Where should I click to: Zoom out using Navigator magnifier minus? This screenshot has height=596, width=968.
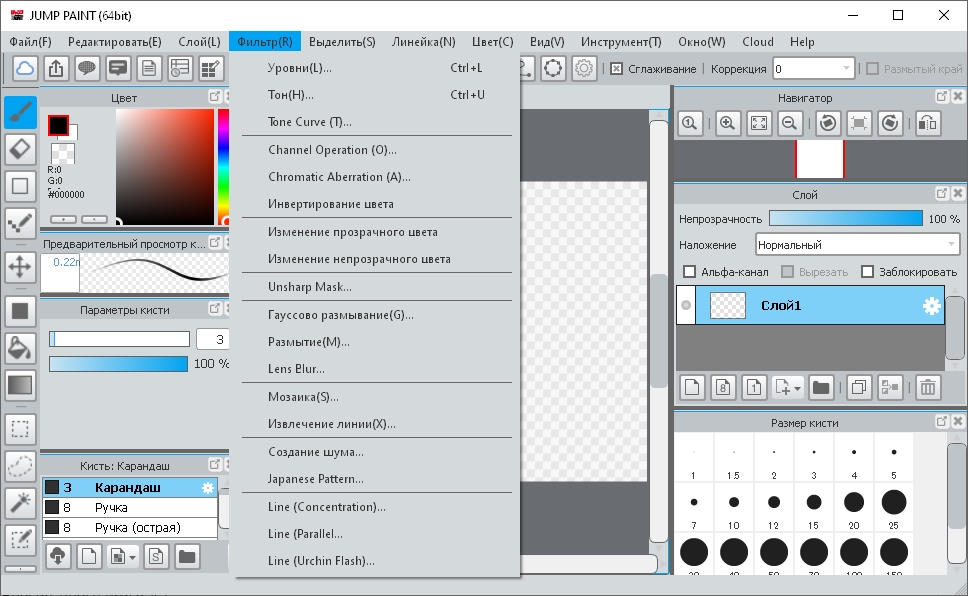[x=790, y=123]
